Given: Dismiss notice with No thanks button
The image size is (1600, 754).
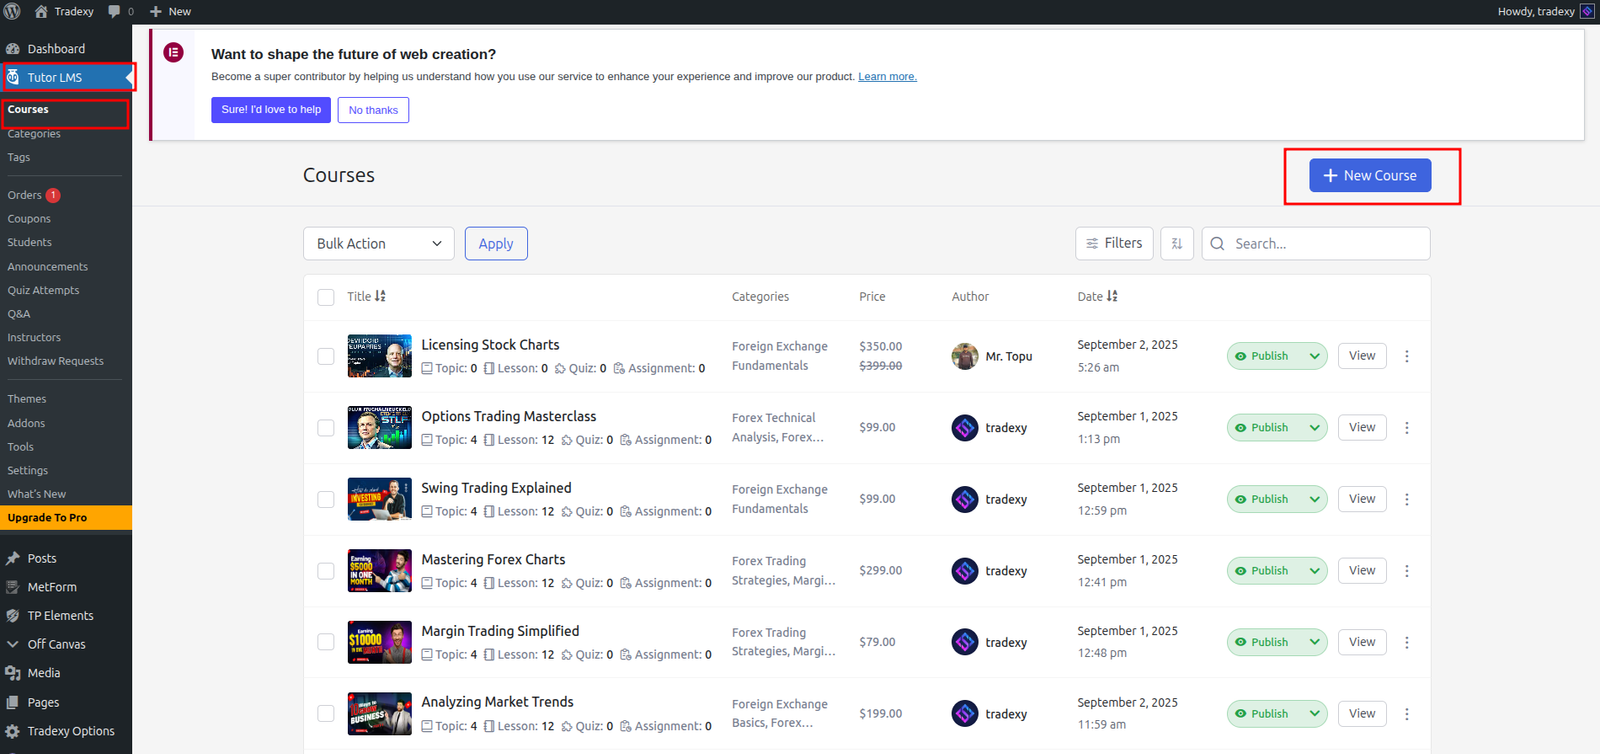Looking at the screenshot, I should [x=373, y=110].
